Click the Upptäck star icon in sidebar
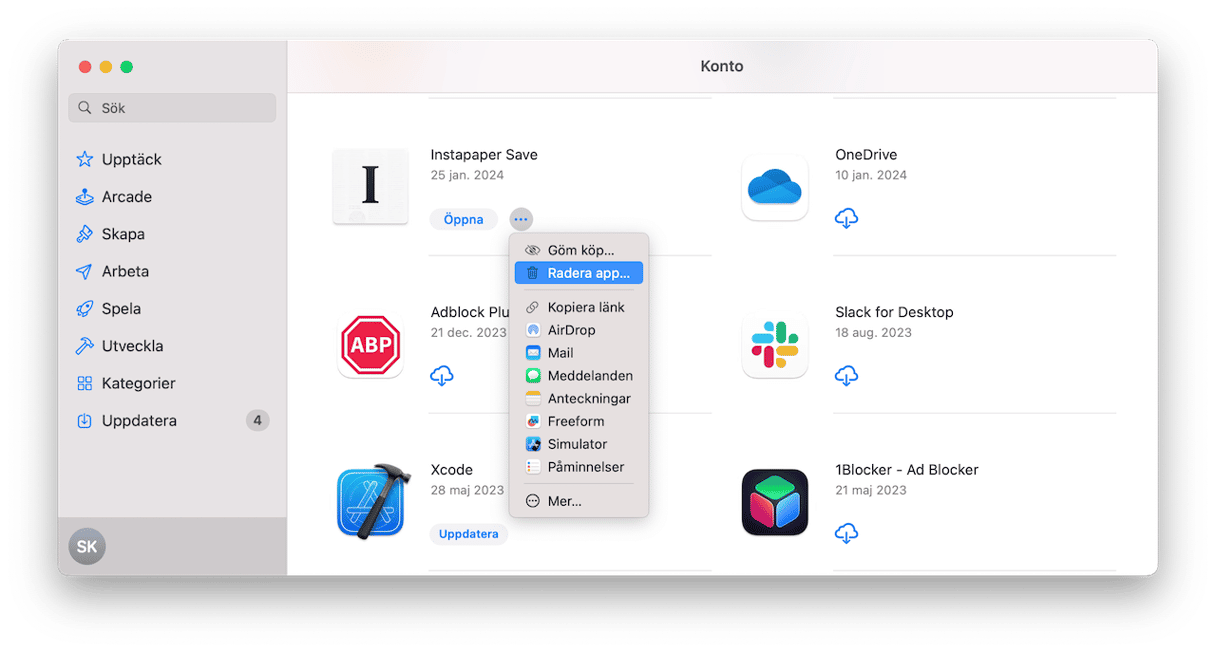The width and height of the screenshot is (1216, 652). click(x=84, y=159)
